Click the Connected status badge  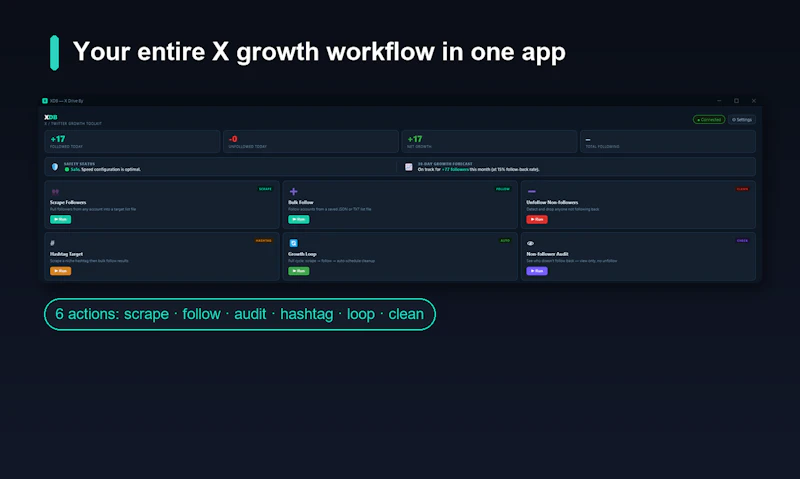pyautogui.click(x=709, y=120)
